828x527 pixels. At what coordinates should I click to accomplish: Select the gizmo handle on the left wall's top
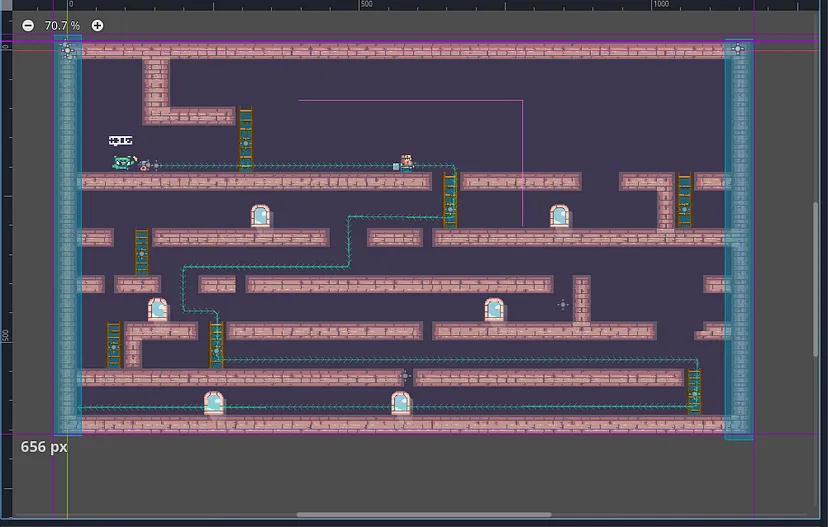(67, 50)
